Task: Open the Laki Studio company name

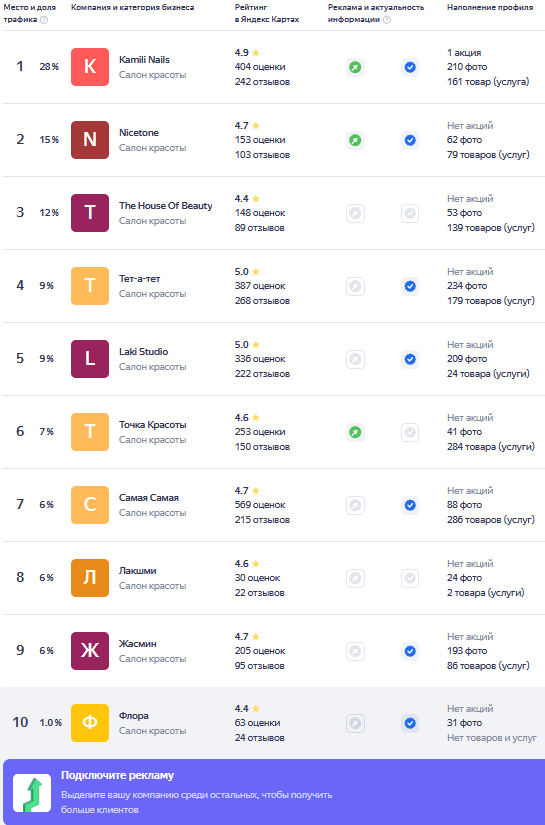Action: [144, 351]
